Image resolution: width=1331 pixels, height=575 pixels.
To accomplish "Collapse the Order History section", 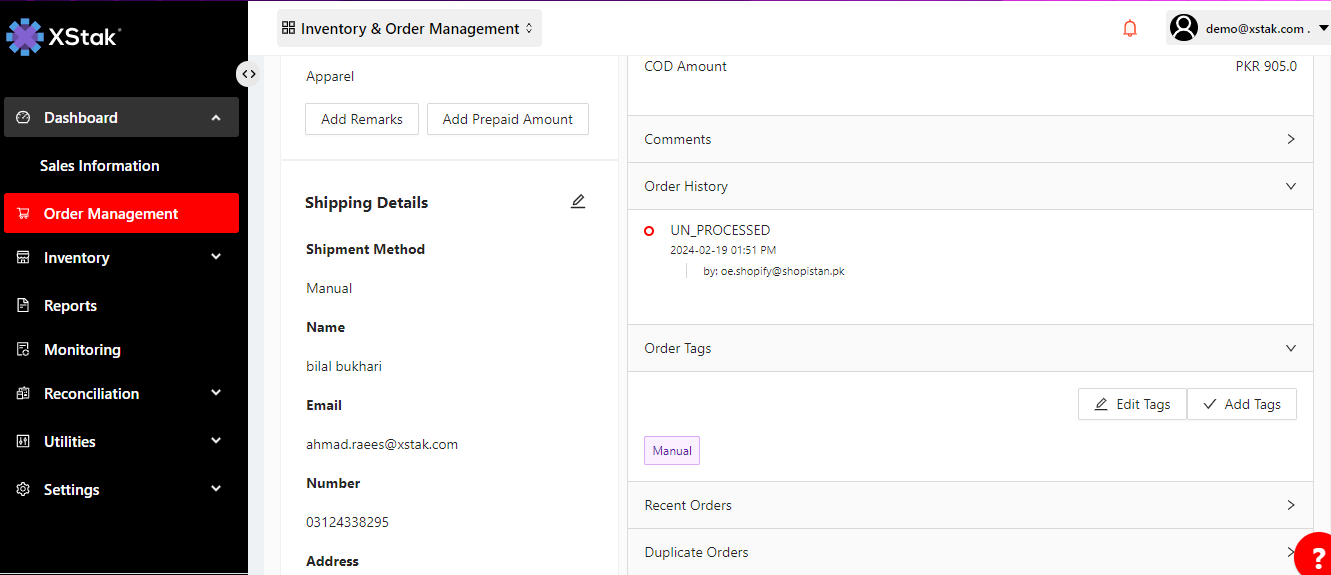I will pyautogui.click(x=1290, y=186).
